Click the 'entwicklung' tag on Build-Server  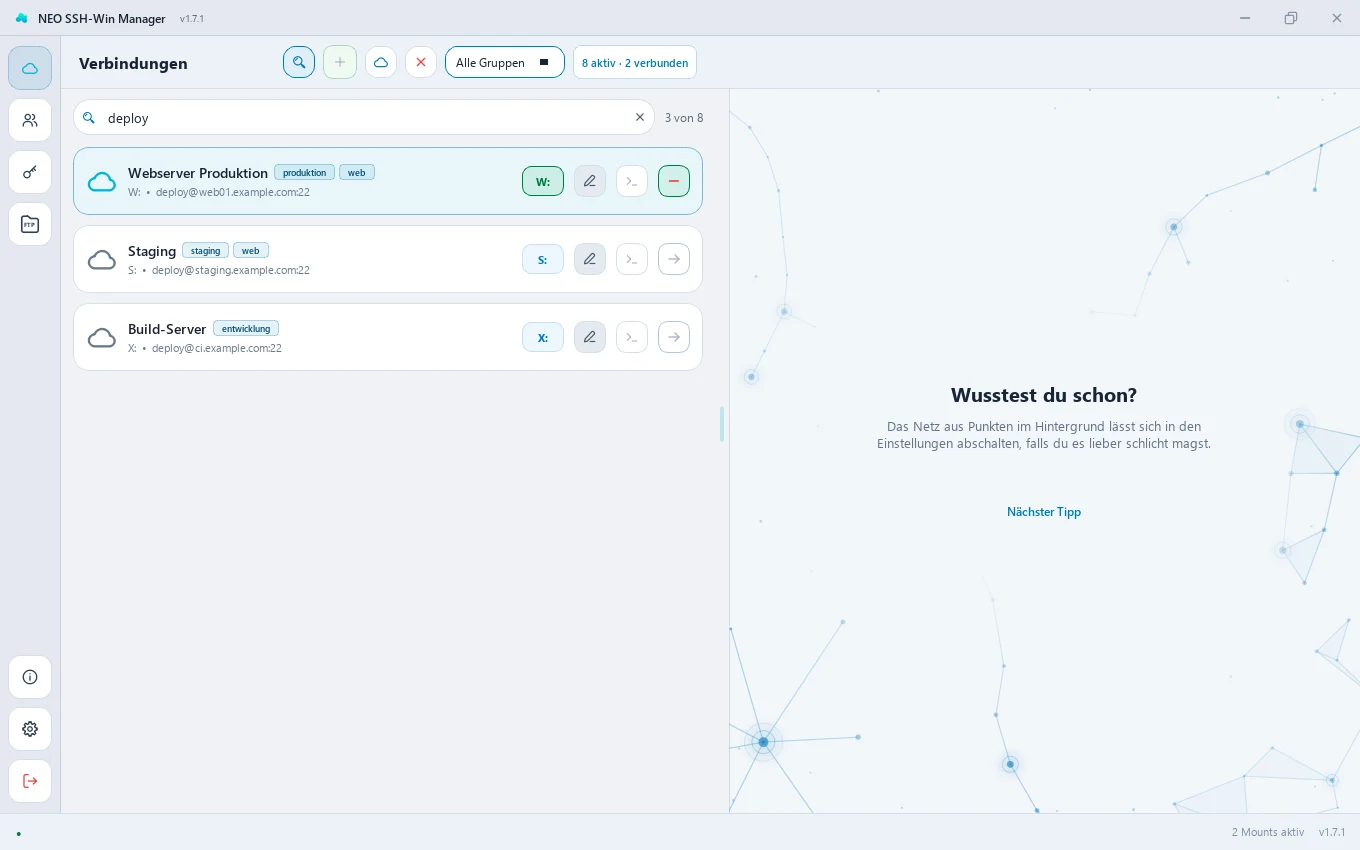(246, 329)
